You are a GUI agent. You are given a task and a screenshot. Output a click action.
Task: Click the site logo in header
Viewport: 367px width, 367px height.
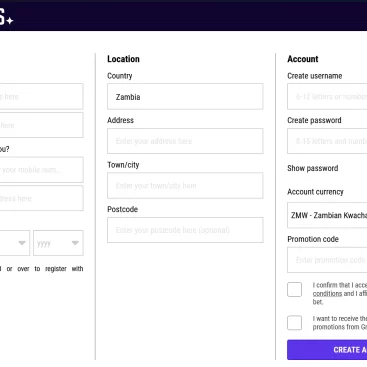coord(6,18)
